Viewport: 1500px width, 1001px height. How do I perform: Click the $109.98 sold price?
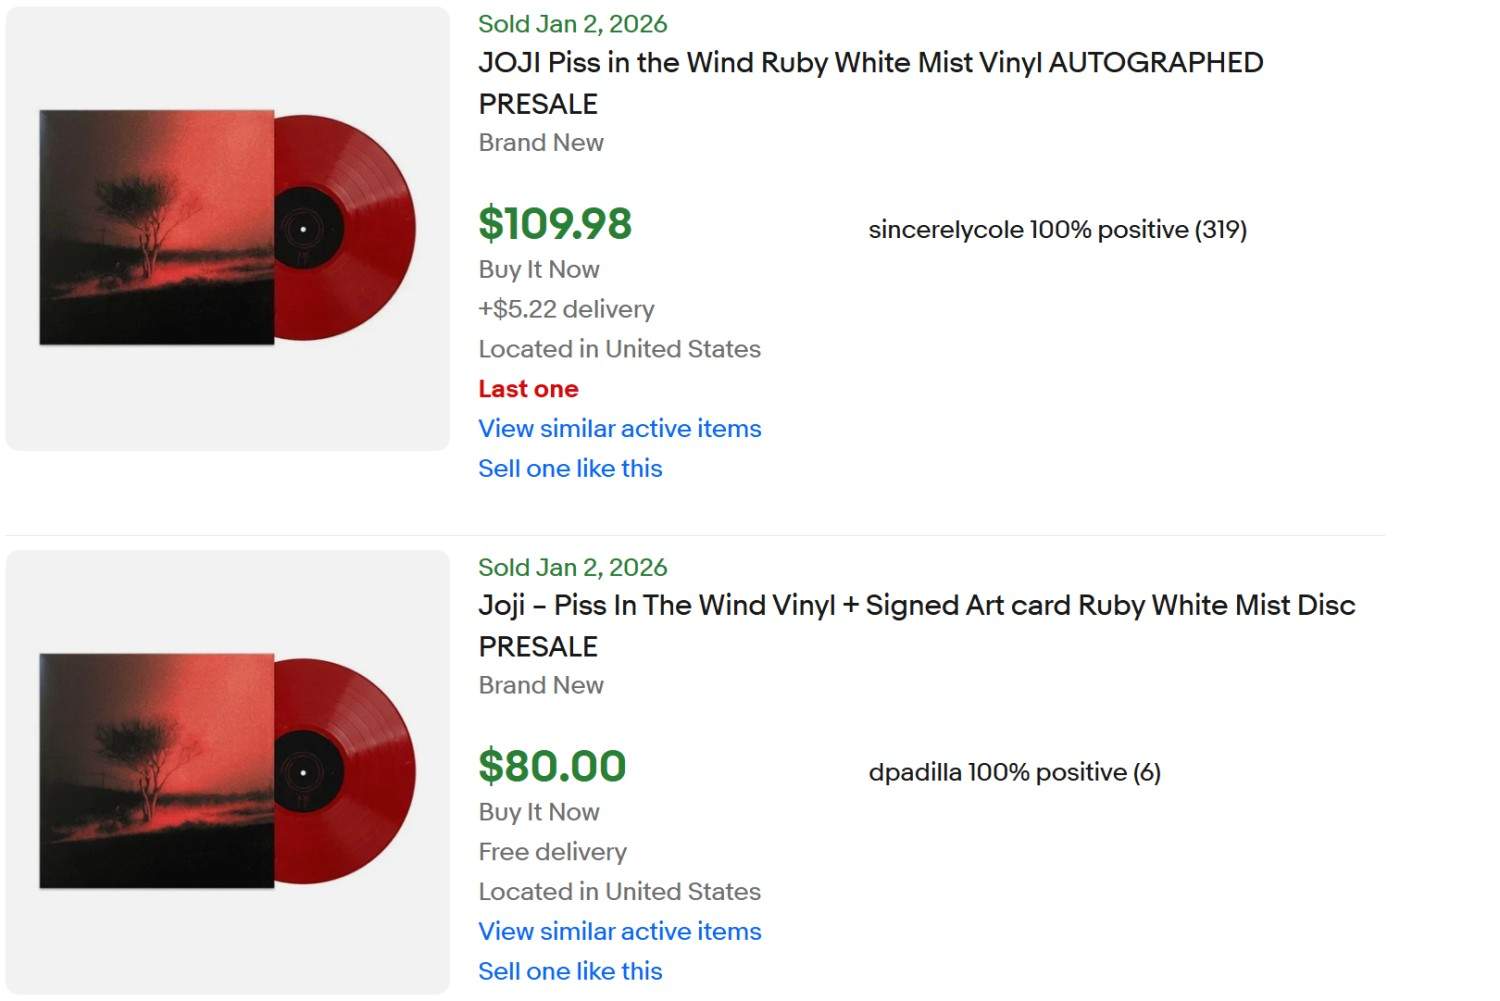point(555,223)
